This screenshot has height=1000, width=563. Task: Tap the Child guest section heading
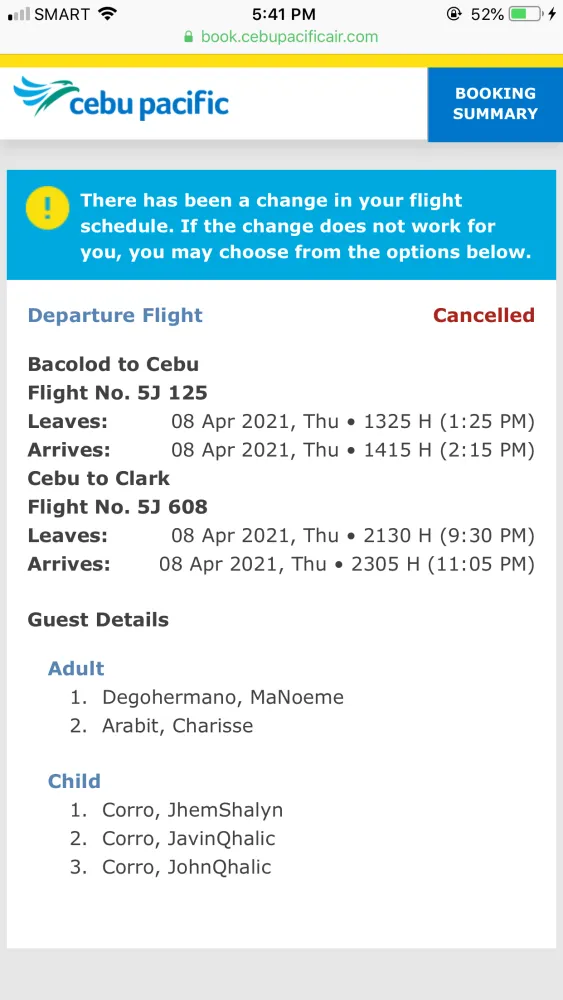74,781
